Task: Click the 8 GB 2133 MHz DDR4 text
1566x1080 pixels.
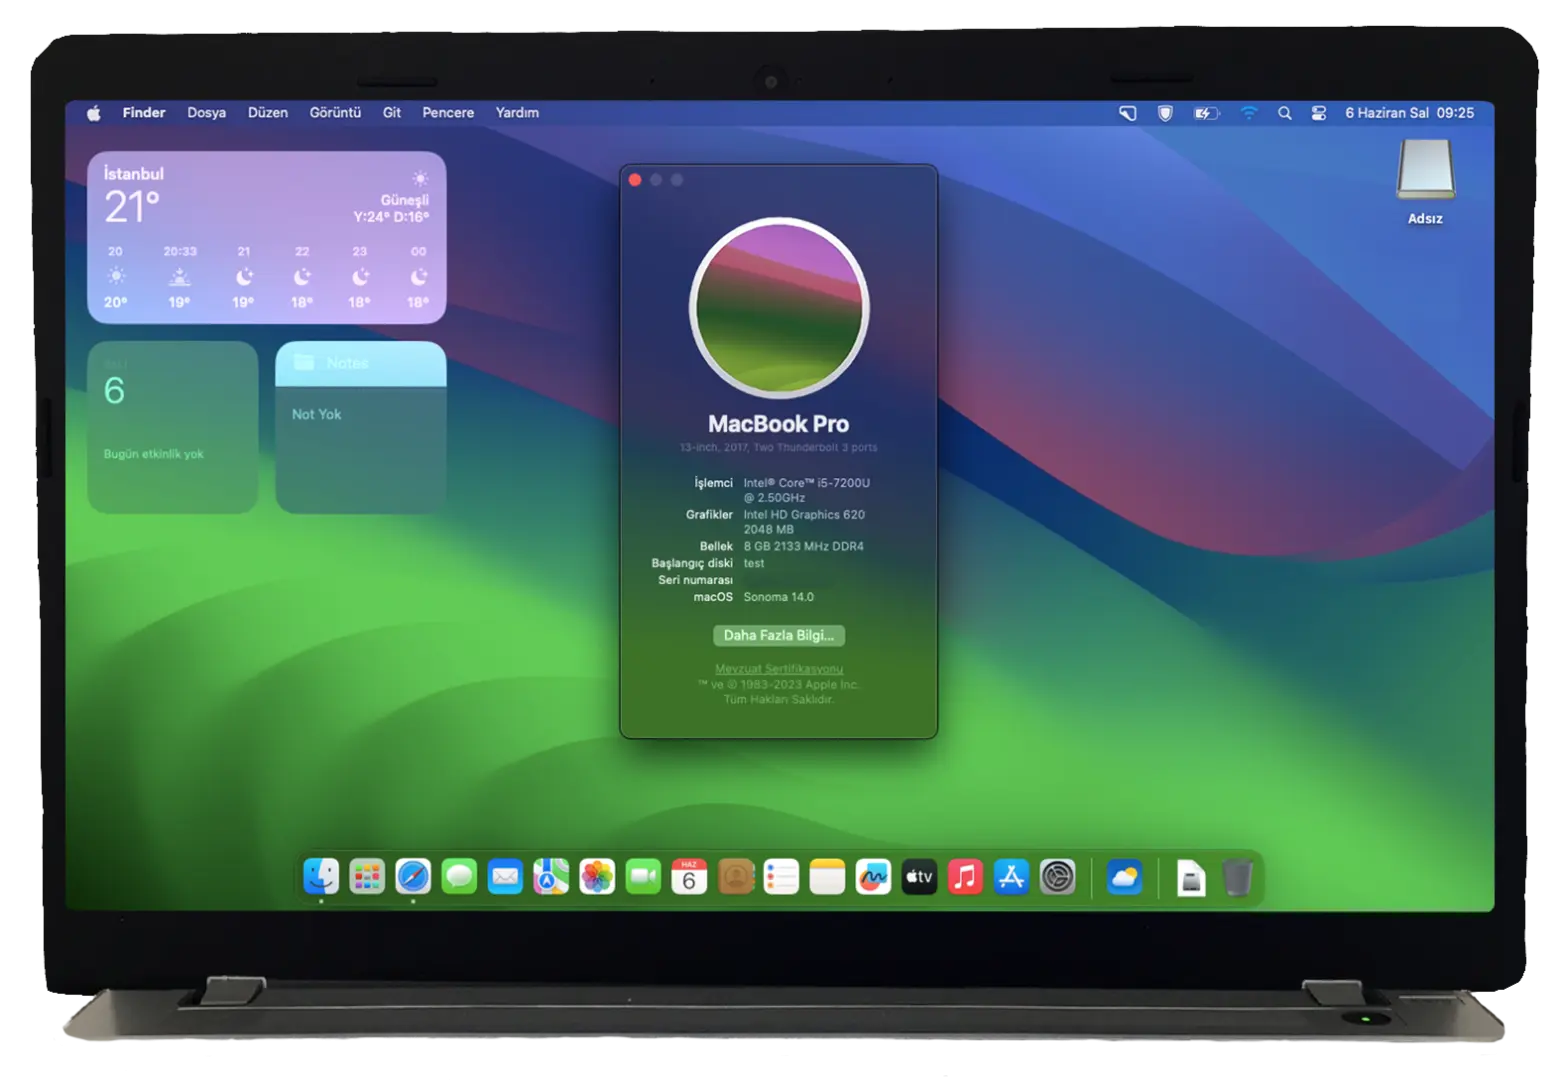Action: pos(804,547)
